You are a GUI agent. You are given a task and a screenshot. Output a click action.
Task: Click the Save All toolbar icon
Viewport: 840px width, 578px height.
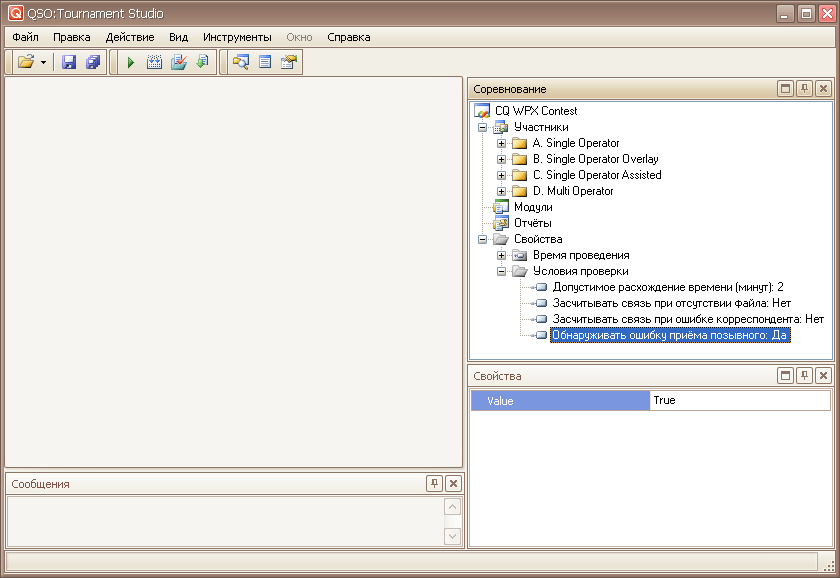point(93,62)
